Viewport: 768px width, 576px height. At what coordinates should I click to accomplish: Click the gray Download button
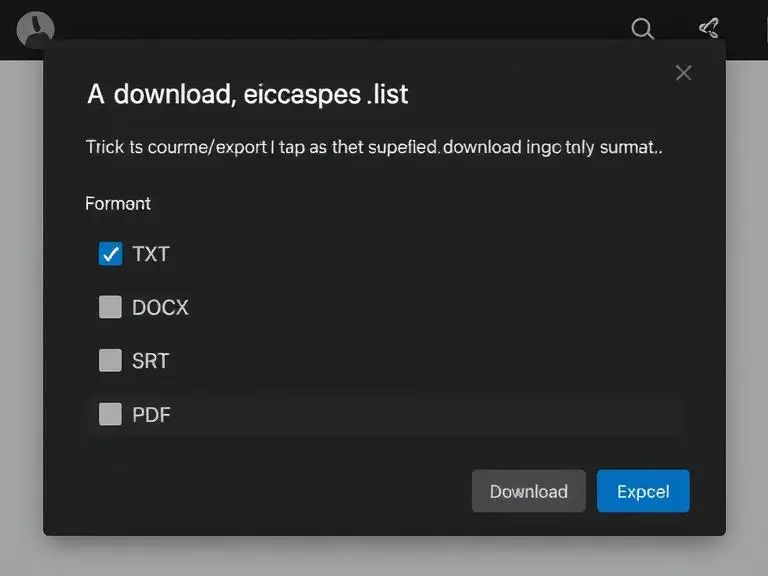(528, 491)
